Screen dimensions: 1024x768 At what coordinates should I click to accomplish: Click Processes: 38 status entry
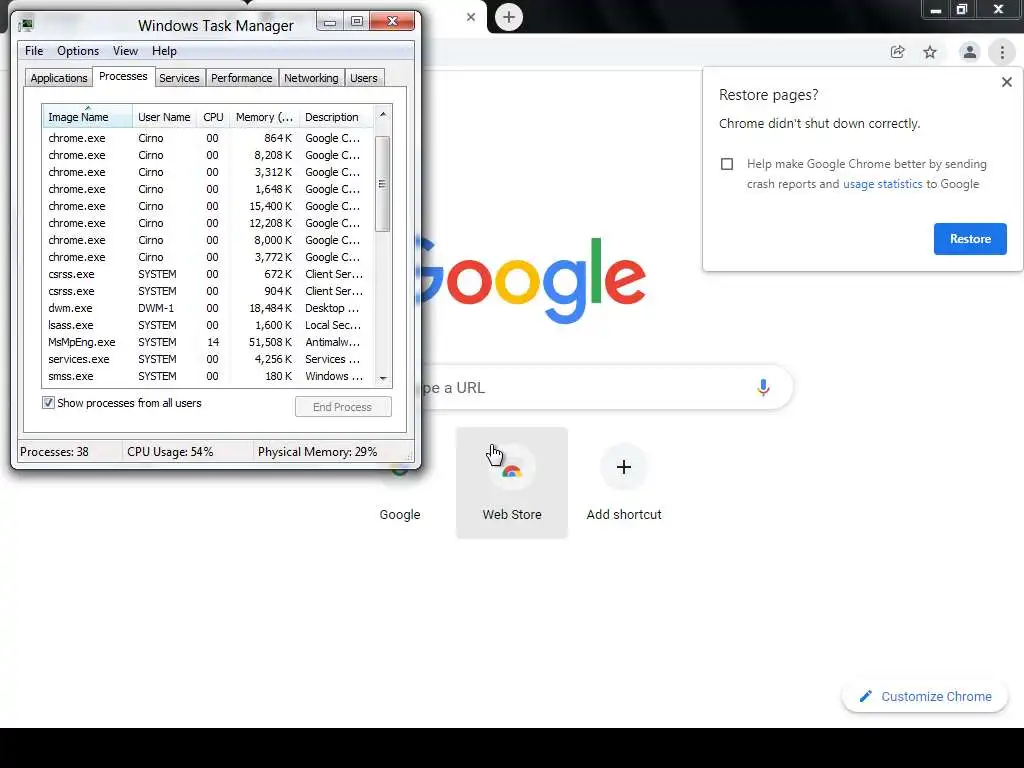point(54,452)
